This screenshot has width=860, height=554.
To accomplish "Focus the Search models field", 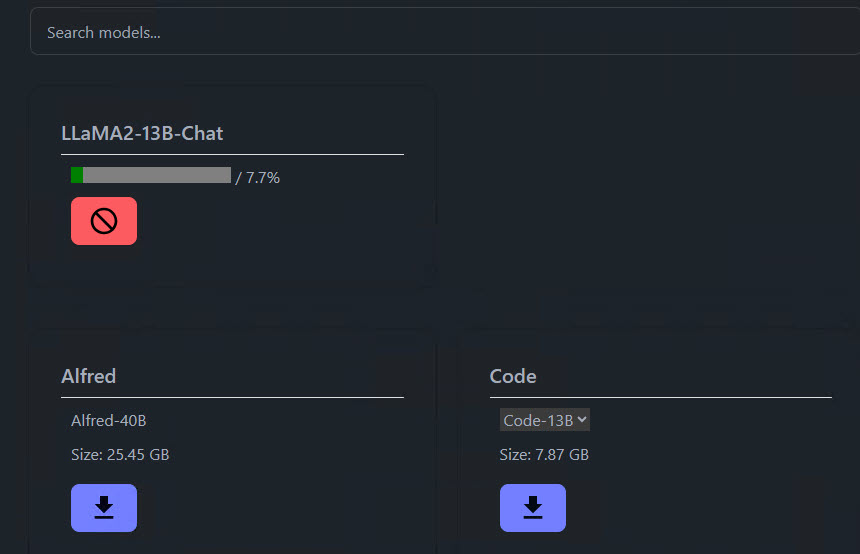I will pyautogui.click(x=445, y=32).
